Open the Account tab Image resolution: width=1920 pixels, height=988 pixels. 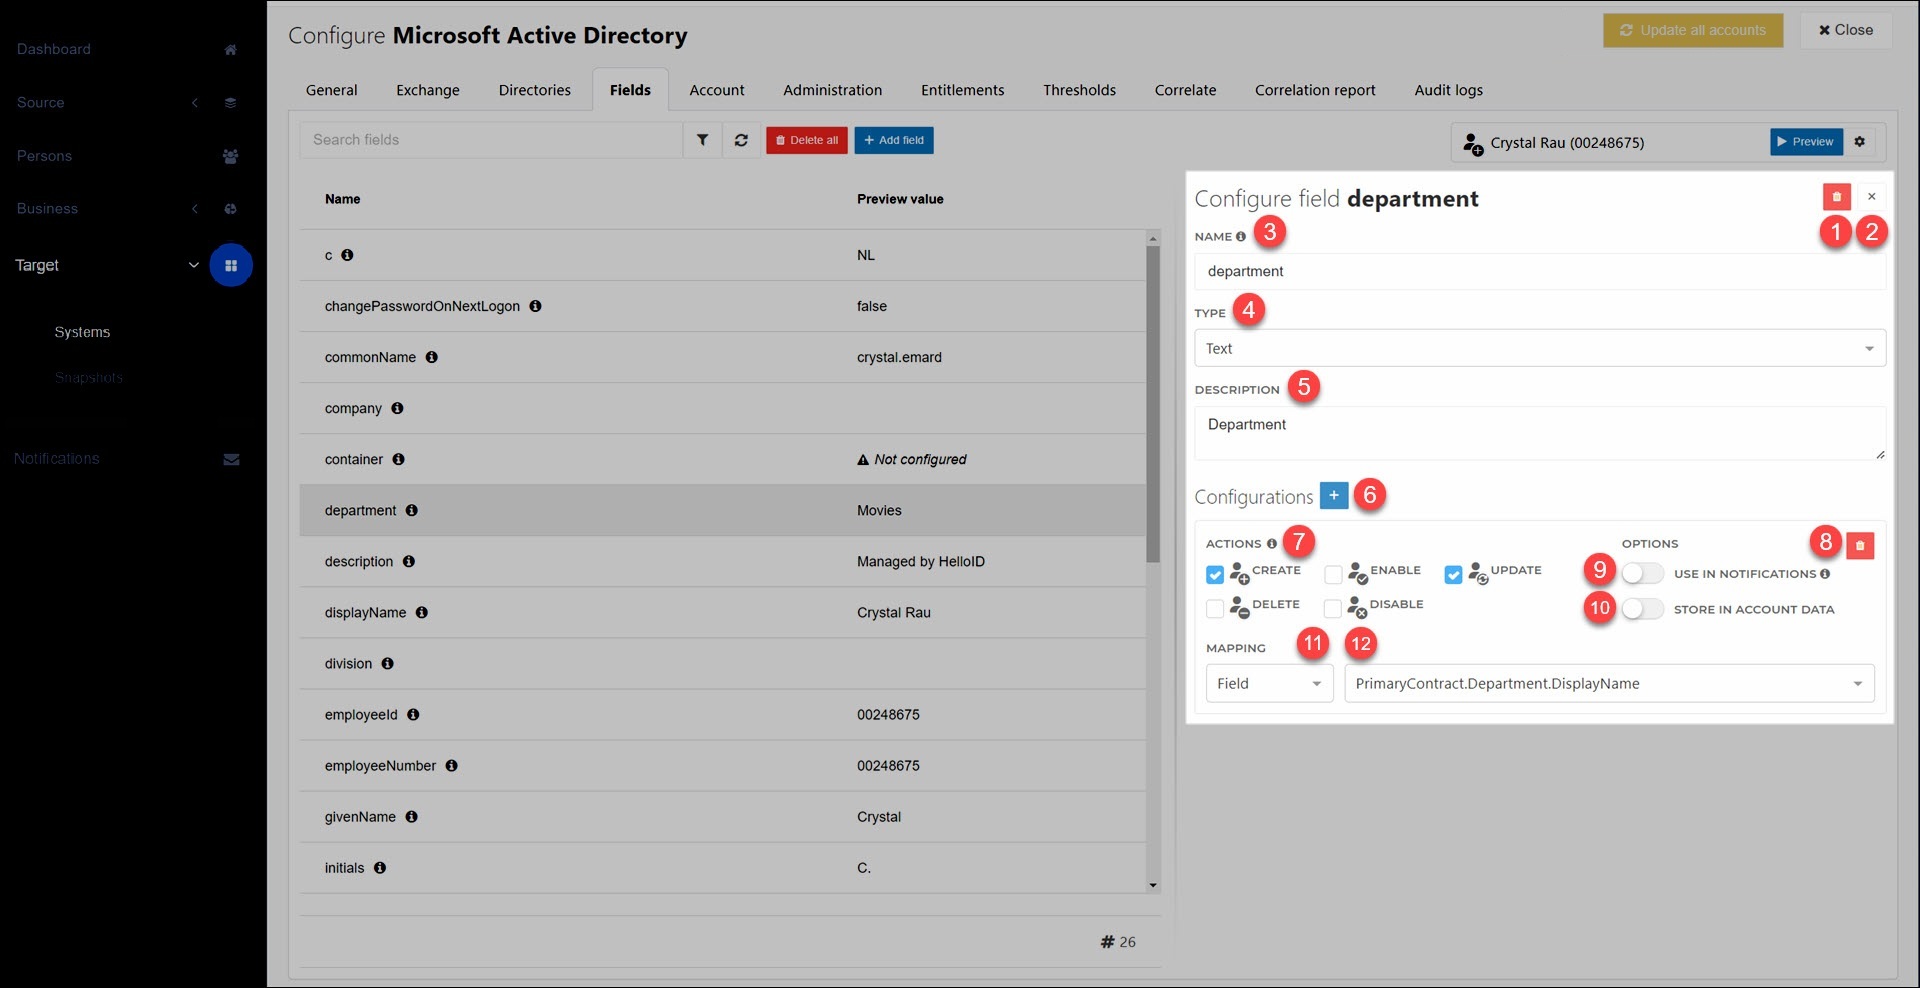click(717, 90)
